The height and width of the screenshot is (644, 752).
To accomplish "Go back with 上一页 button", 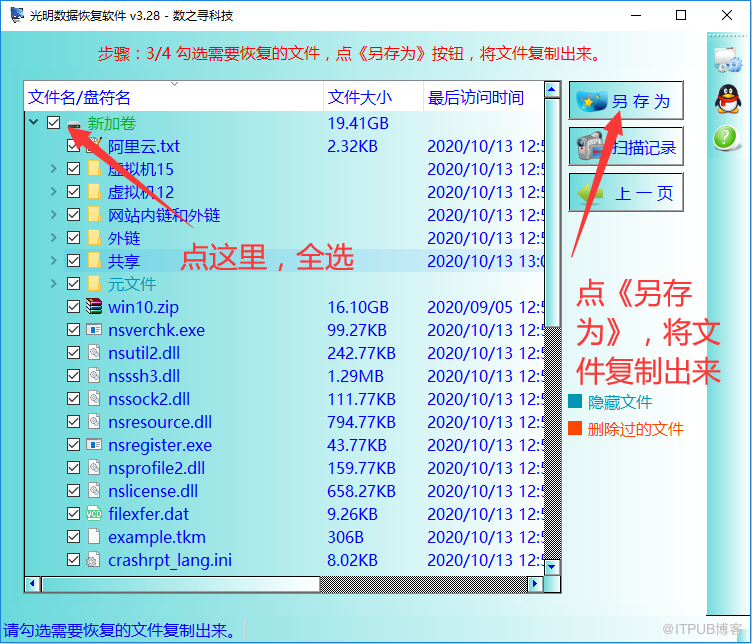I will click(x=626, y=193).
